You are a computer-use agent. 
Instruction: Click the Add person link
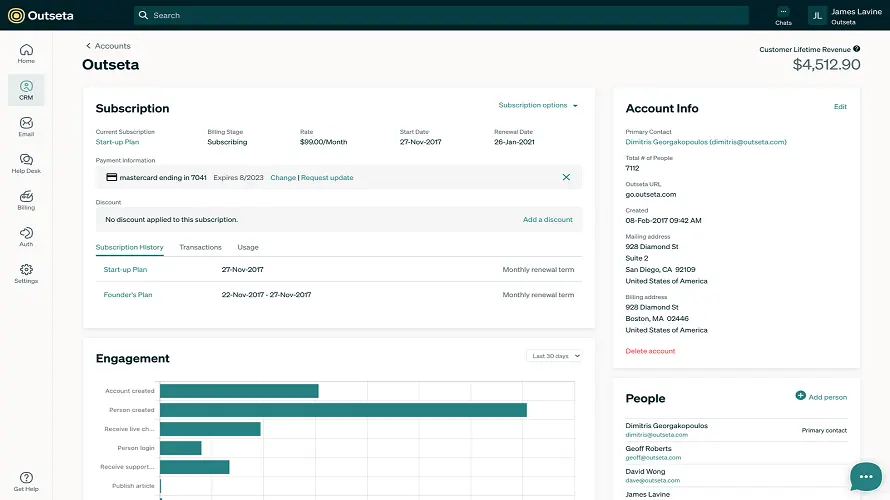click(828, 397)
